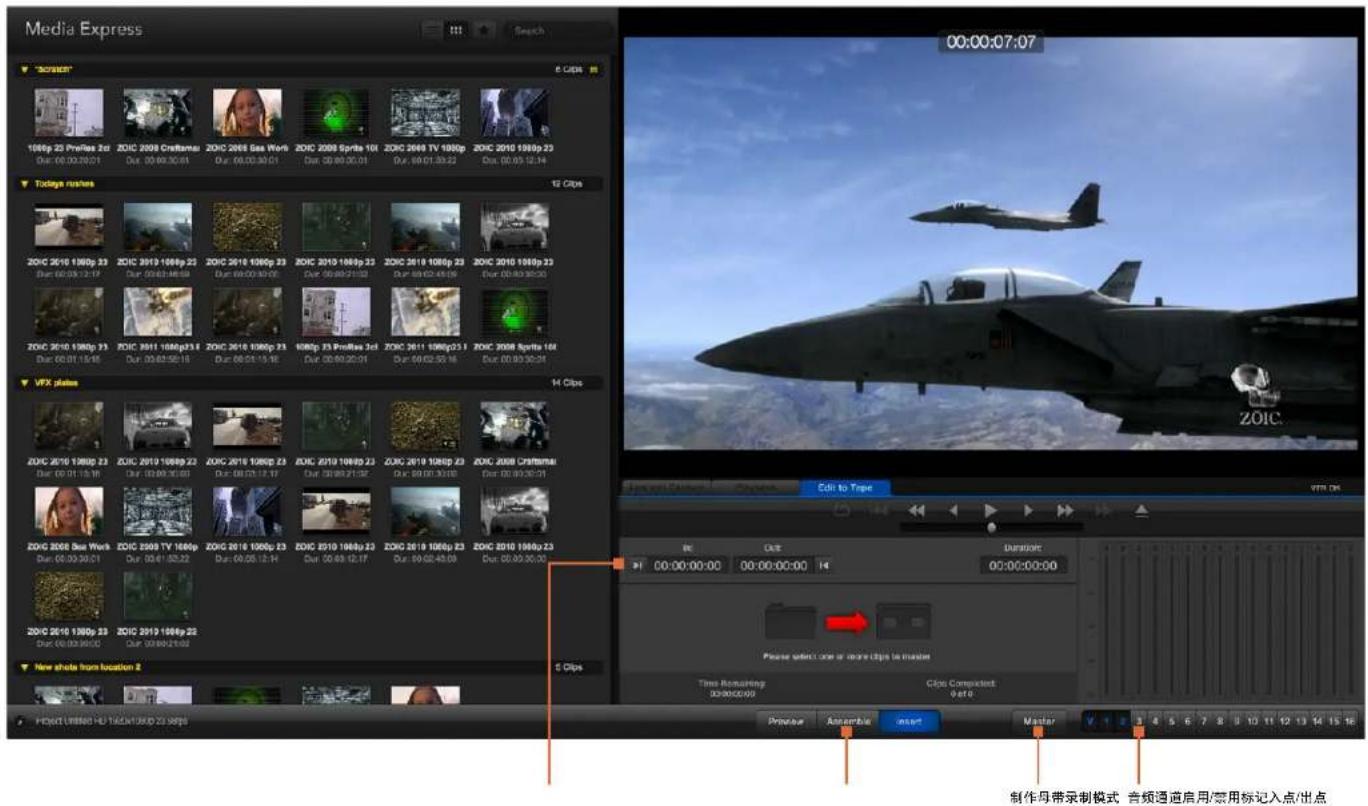This screenshot has height=806, width=1368.
Task: Click the Out timecode field
Action: (x=773, y=565)
